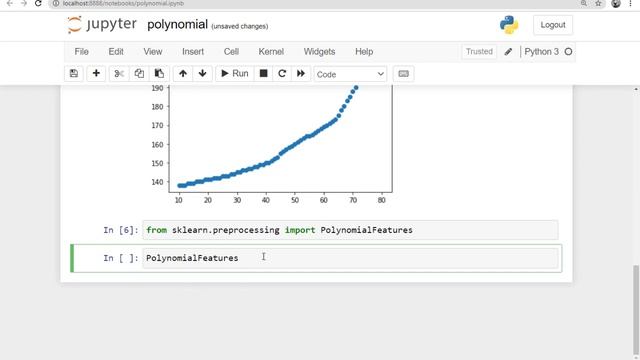Viewport: 640px width, 360px height.
Task: Click the Python 3 kernel name
Action: (541, 51)
